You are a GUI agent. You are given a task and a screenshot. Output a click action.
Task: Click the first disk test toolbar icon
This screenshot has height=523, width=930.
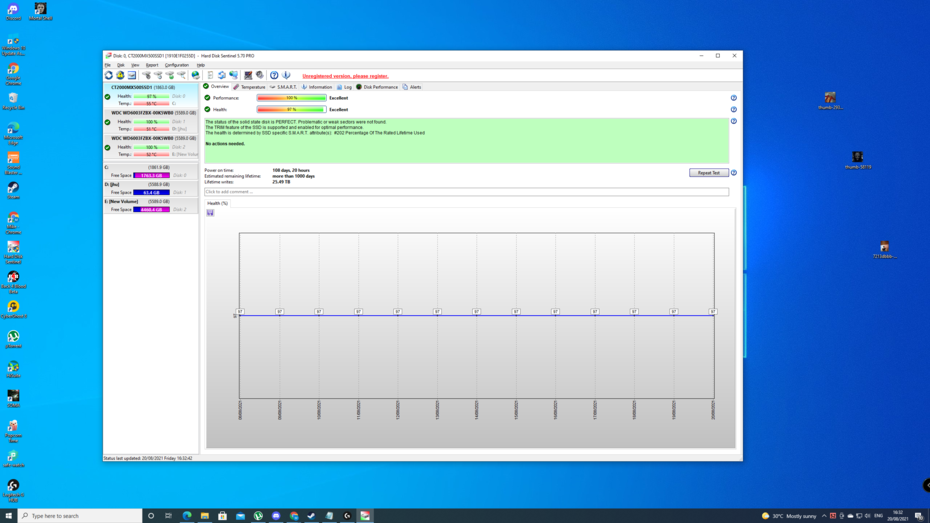click(146, 75)
